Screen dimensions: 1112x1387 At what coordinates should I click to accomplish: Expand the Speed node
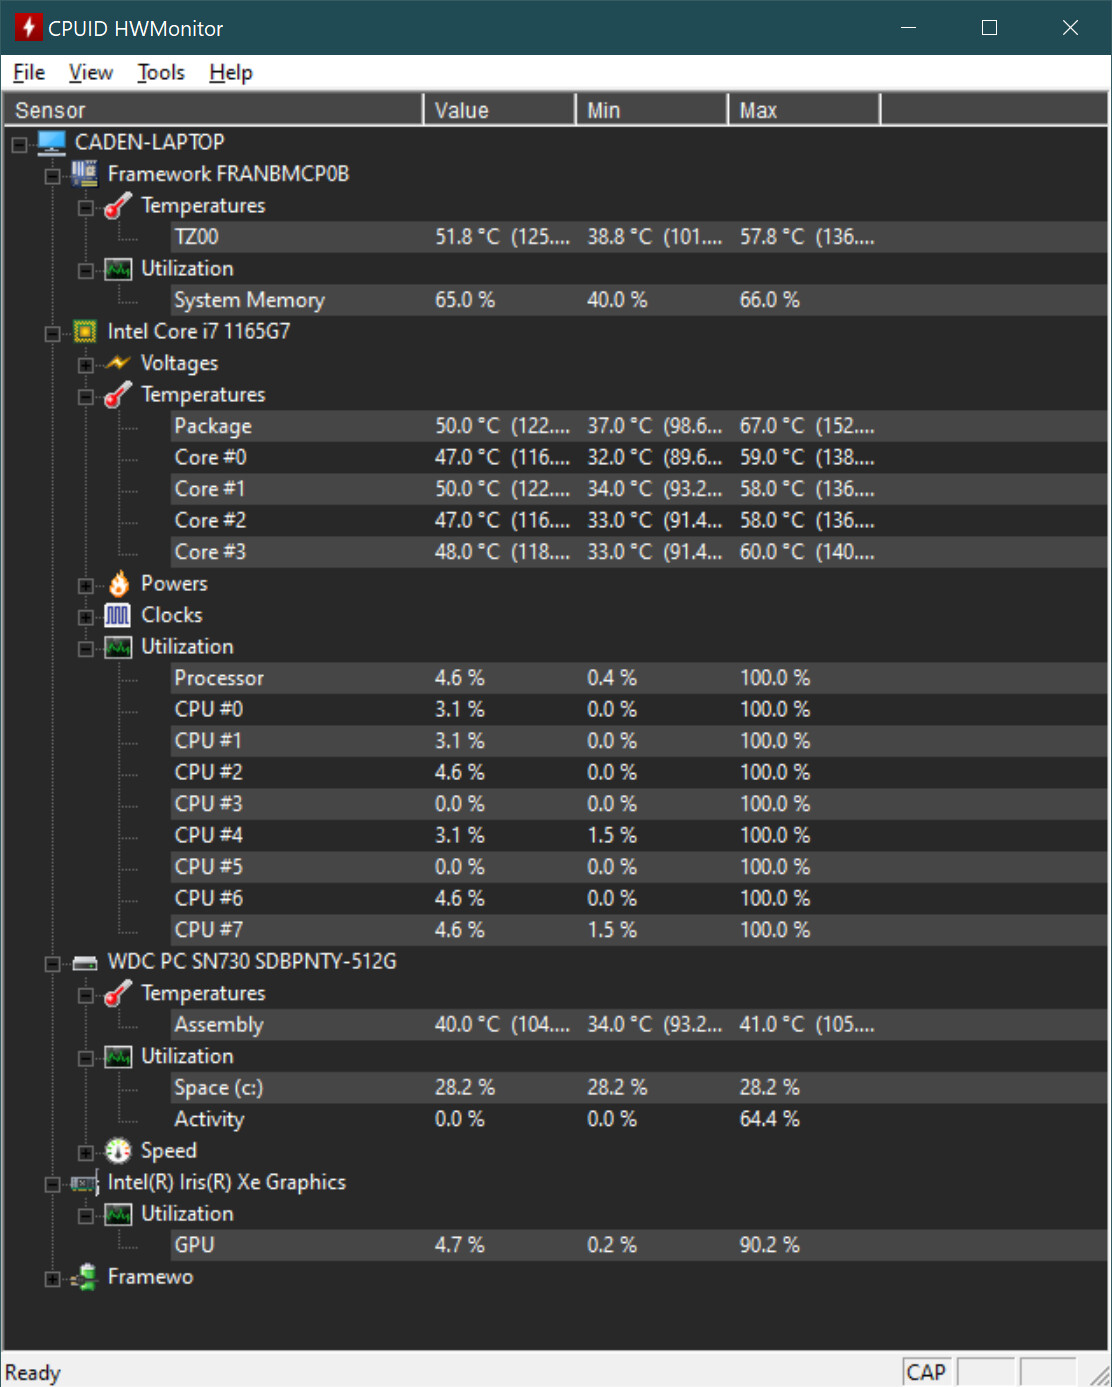86,1153
